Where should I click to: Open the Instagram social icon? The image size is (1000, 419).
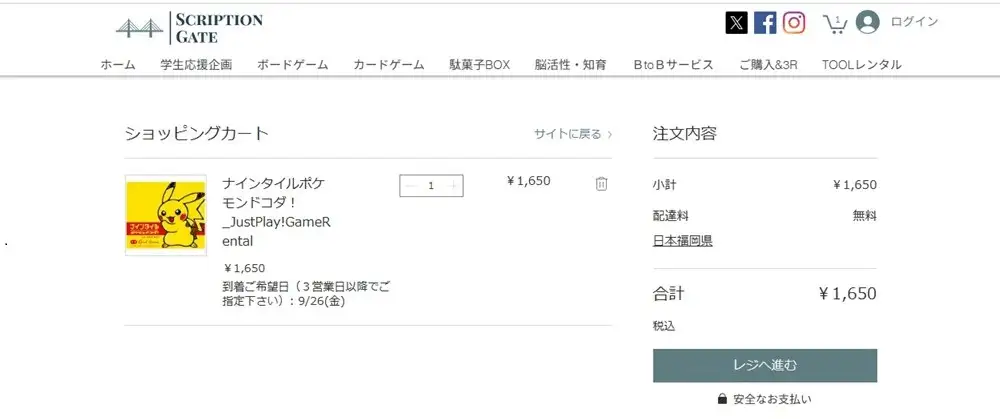point(794,22)
